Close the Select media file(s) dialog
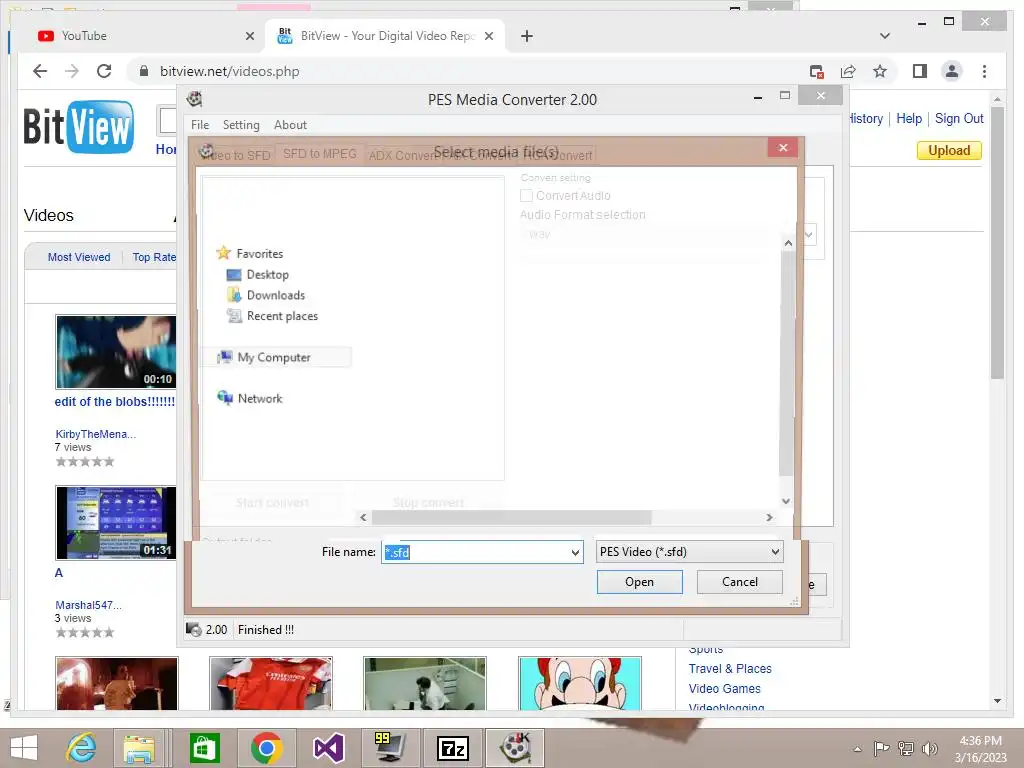The height and width of the screenshot is (768, 1024). [x=783, y=148]
